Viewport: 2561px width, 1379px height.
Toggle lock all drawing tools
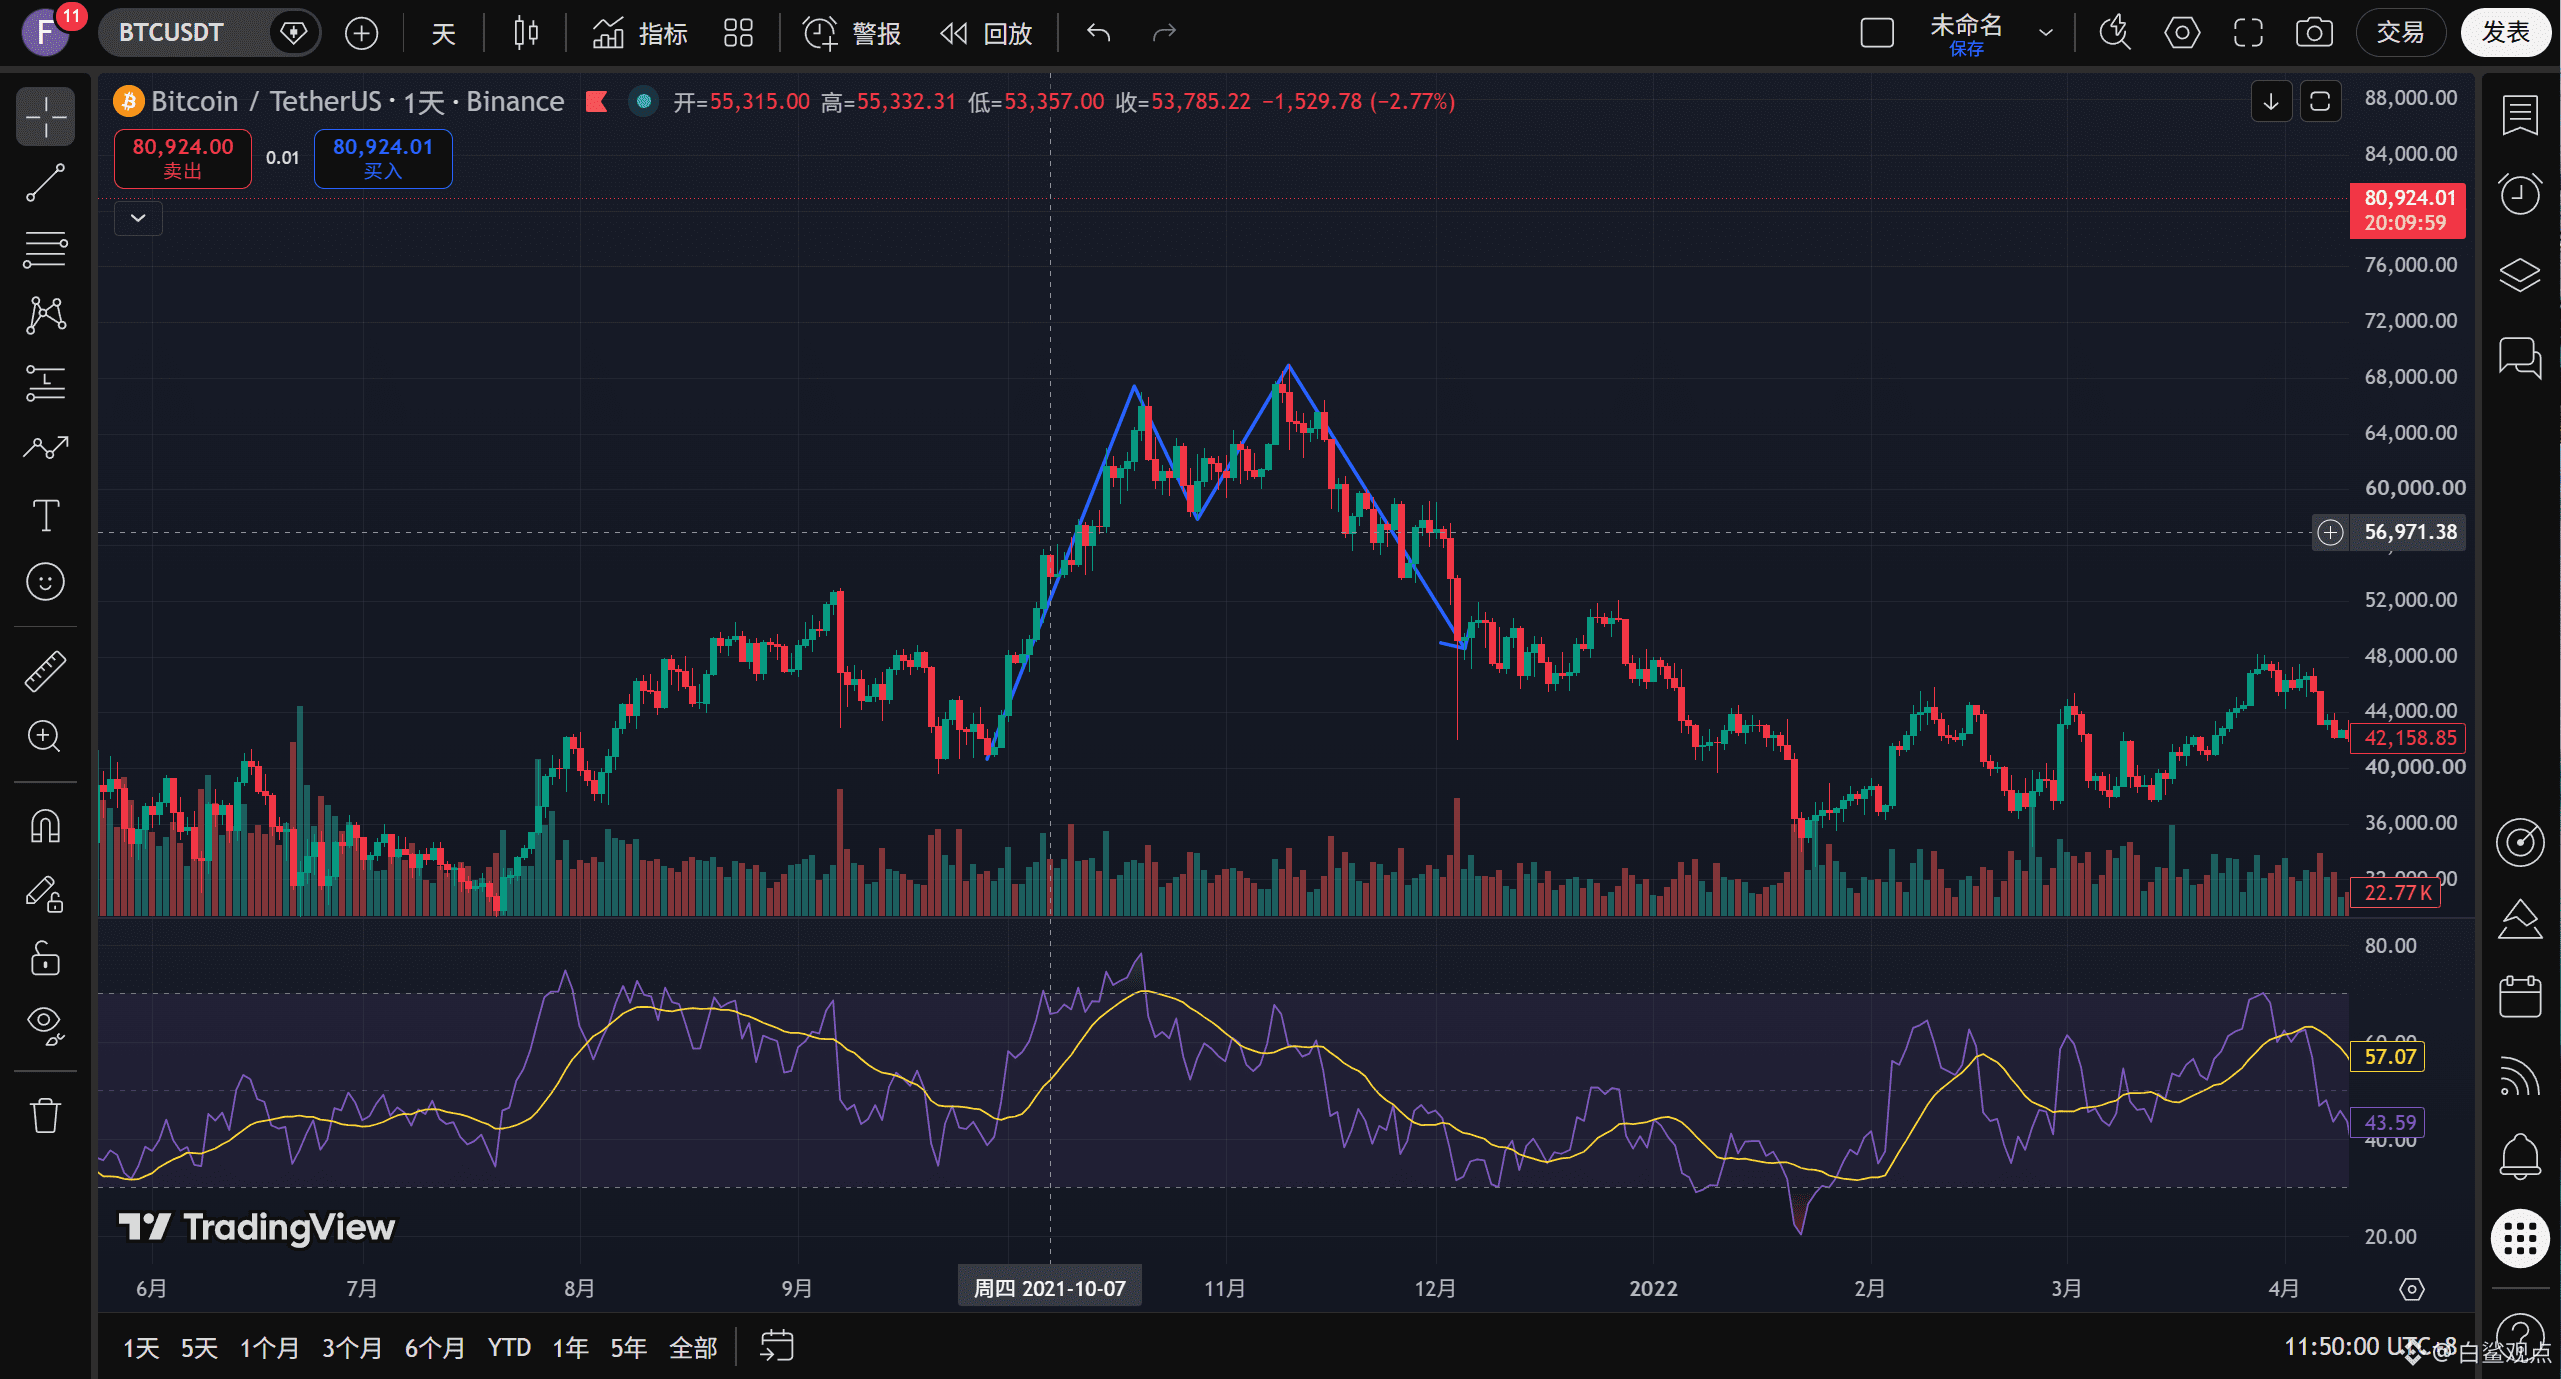point(45,959)
